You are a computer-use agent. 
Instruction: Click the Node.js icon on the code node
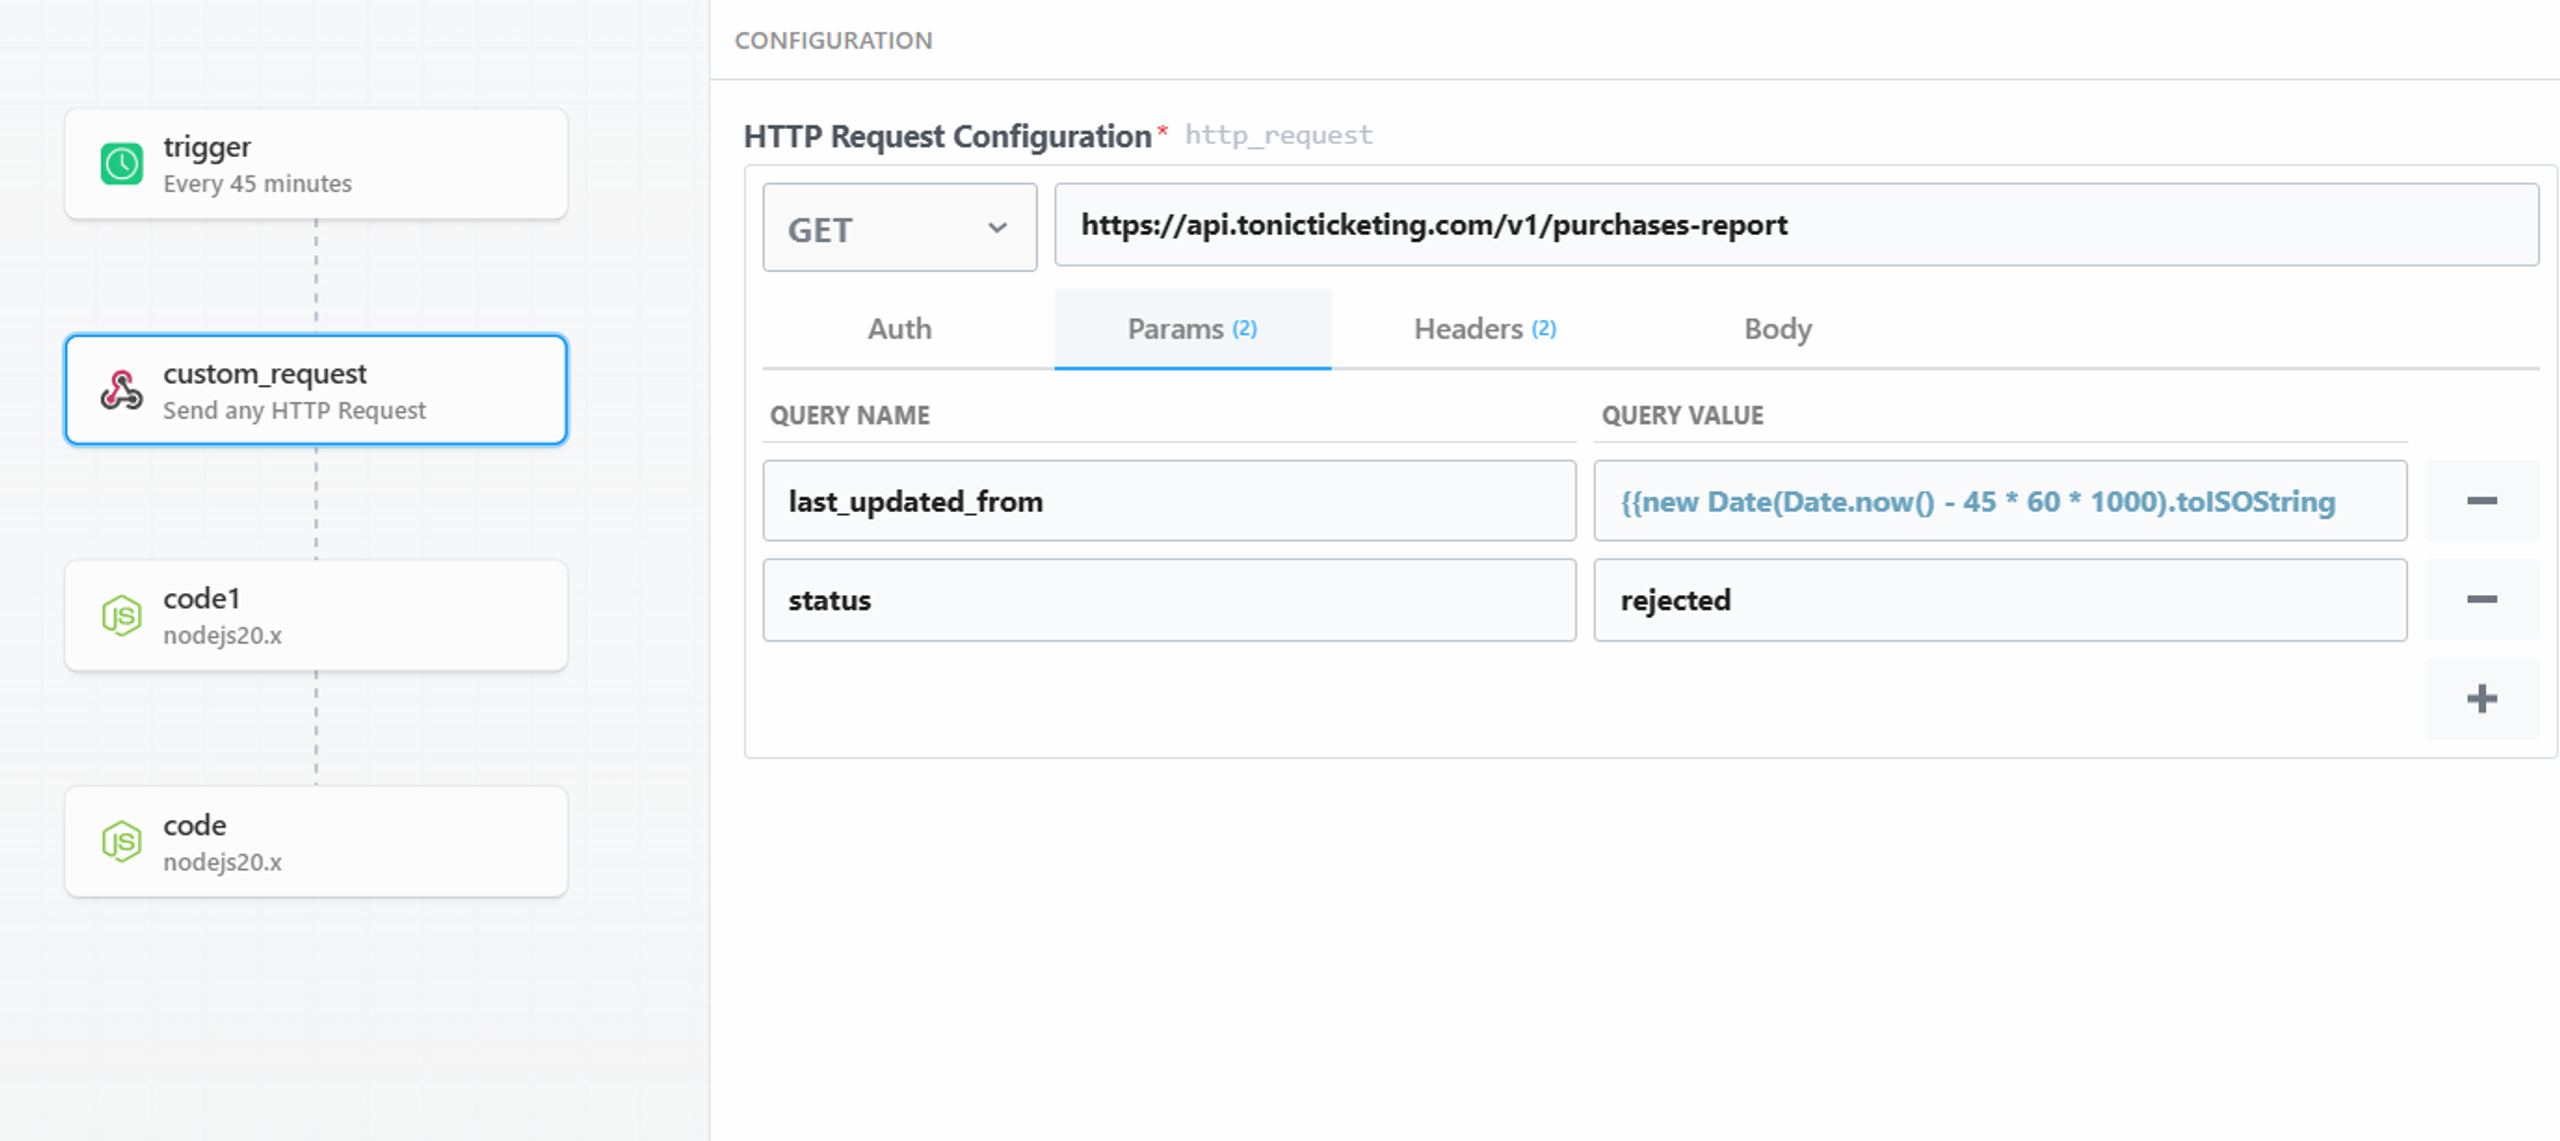coord(121,841)
